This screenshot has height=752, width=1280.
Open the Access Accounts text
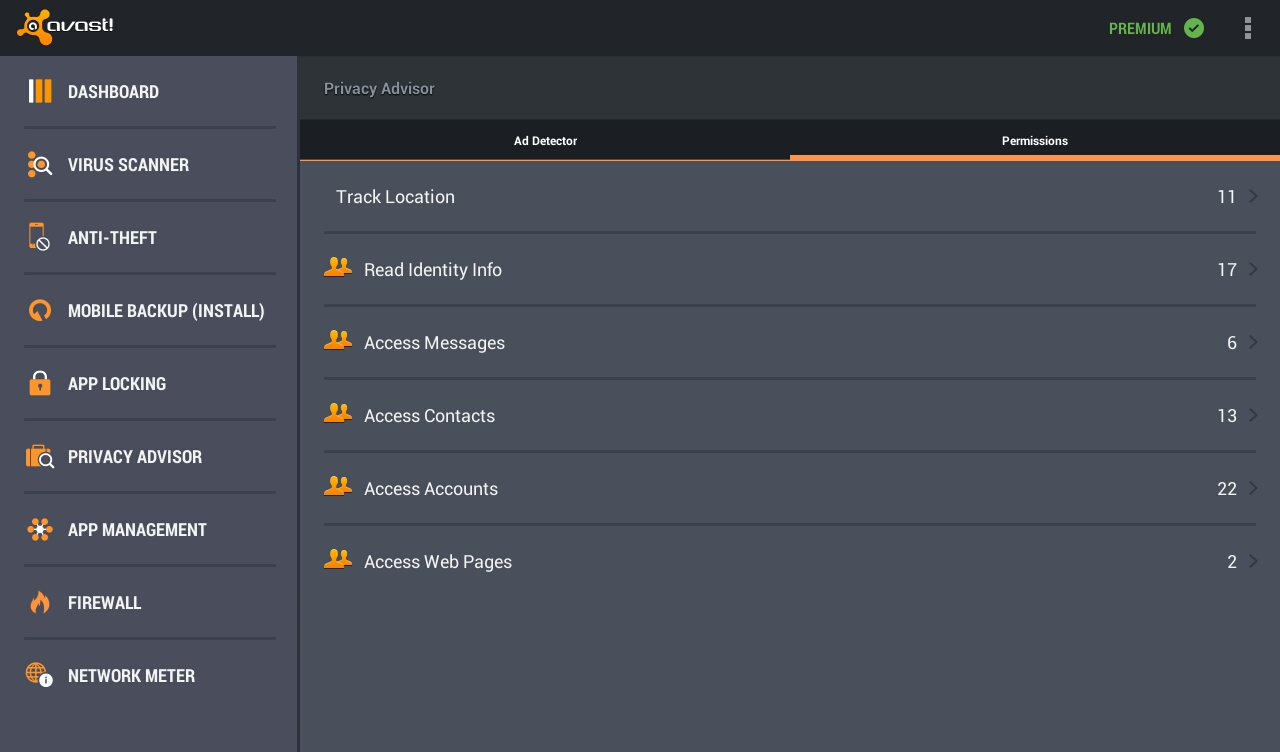coord(431,489)
